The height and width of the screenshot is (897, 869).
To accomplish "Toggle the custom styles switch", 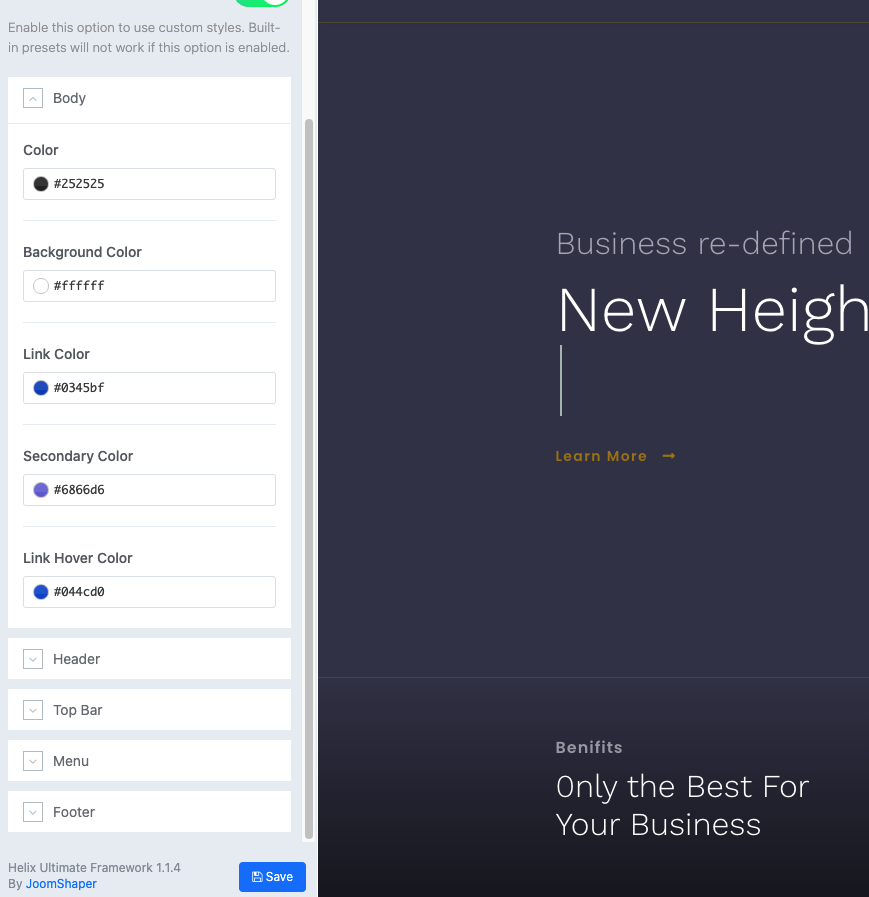I will click(261, 2).
